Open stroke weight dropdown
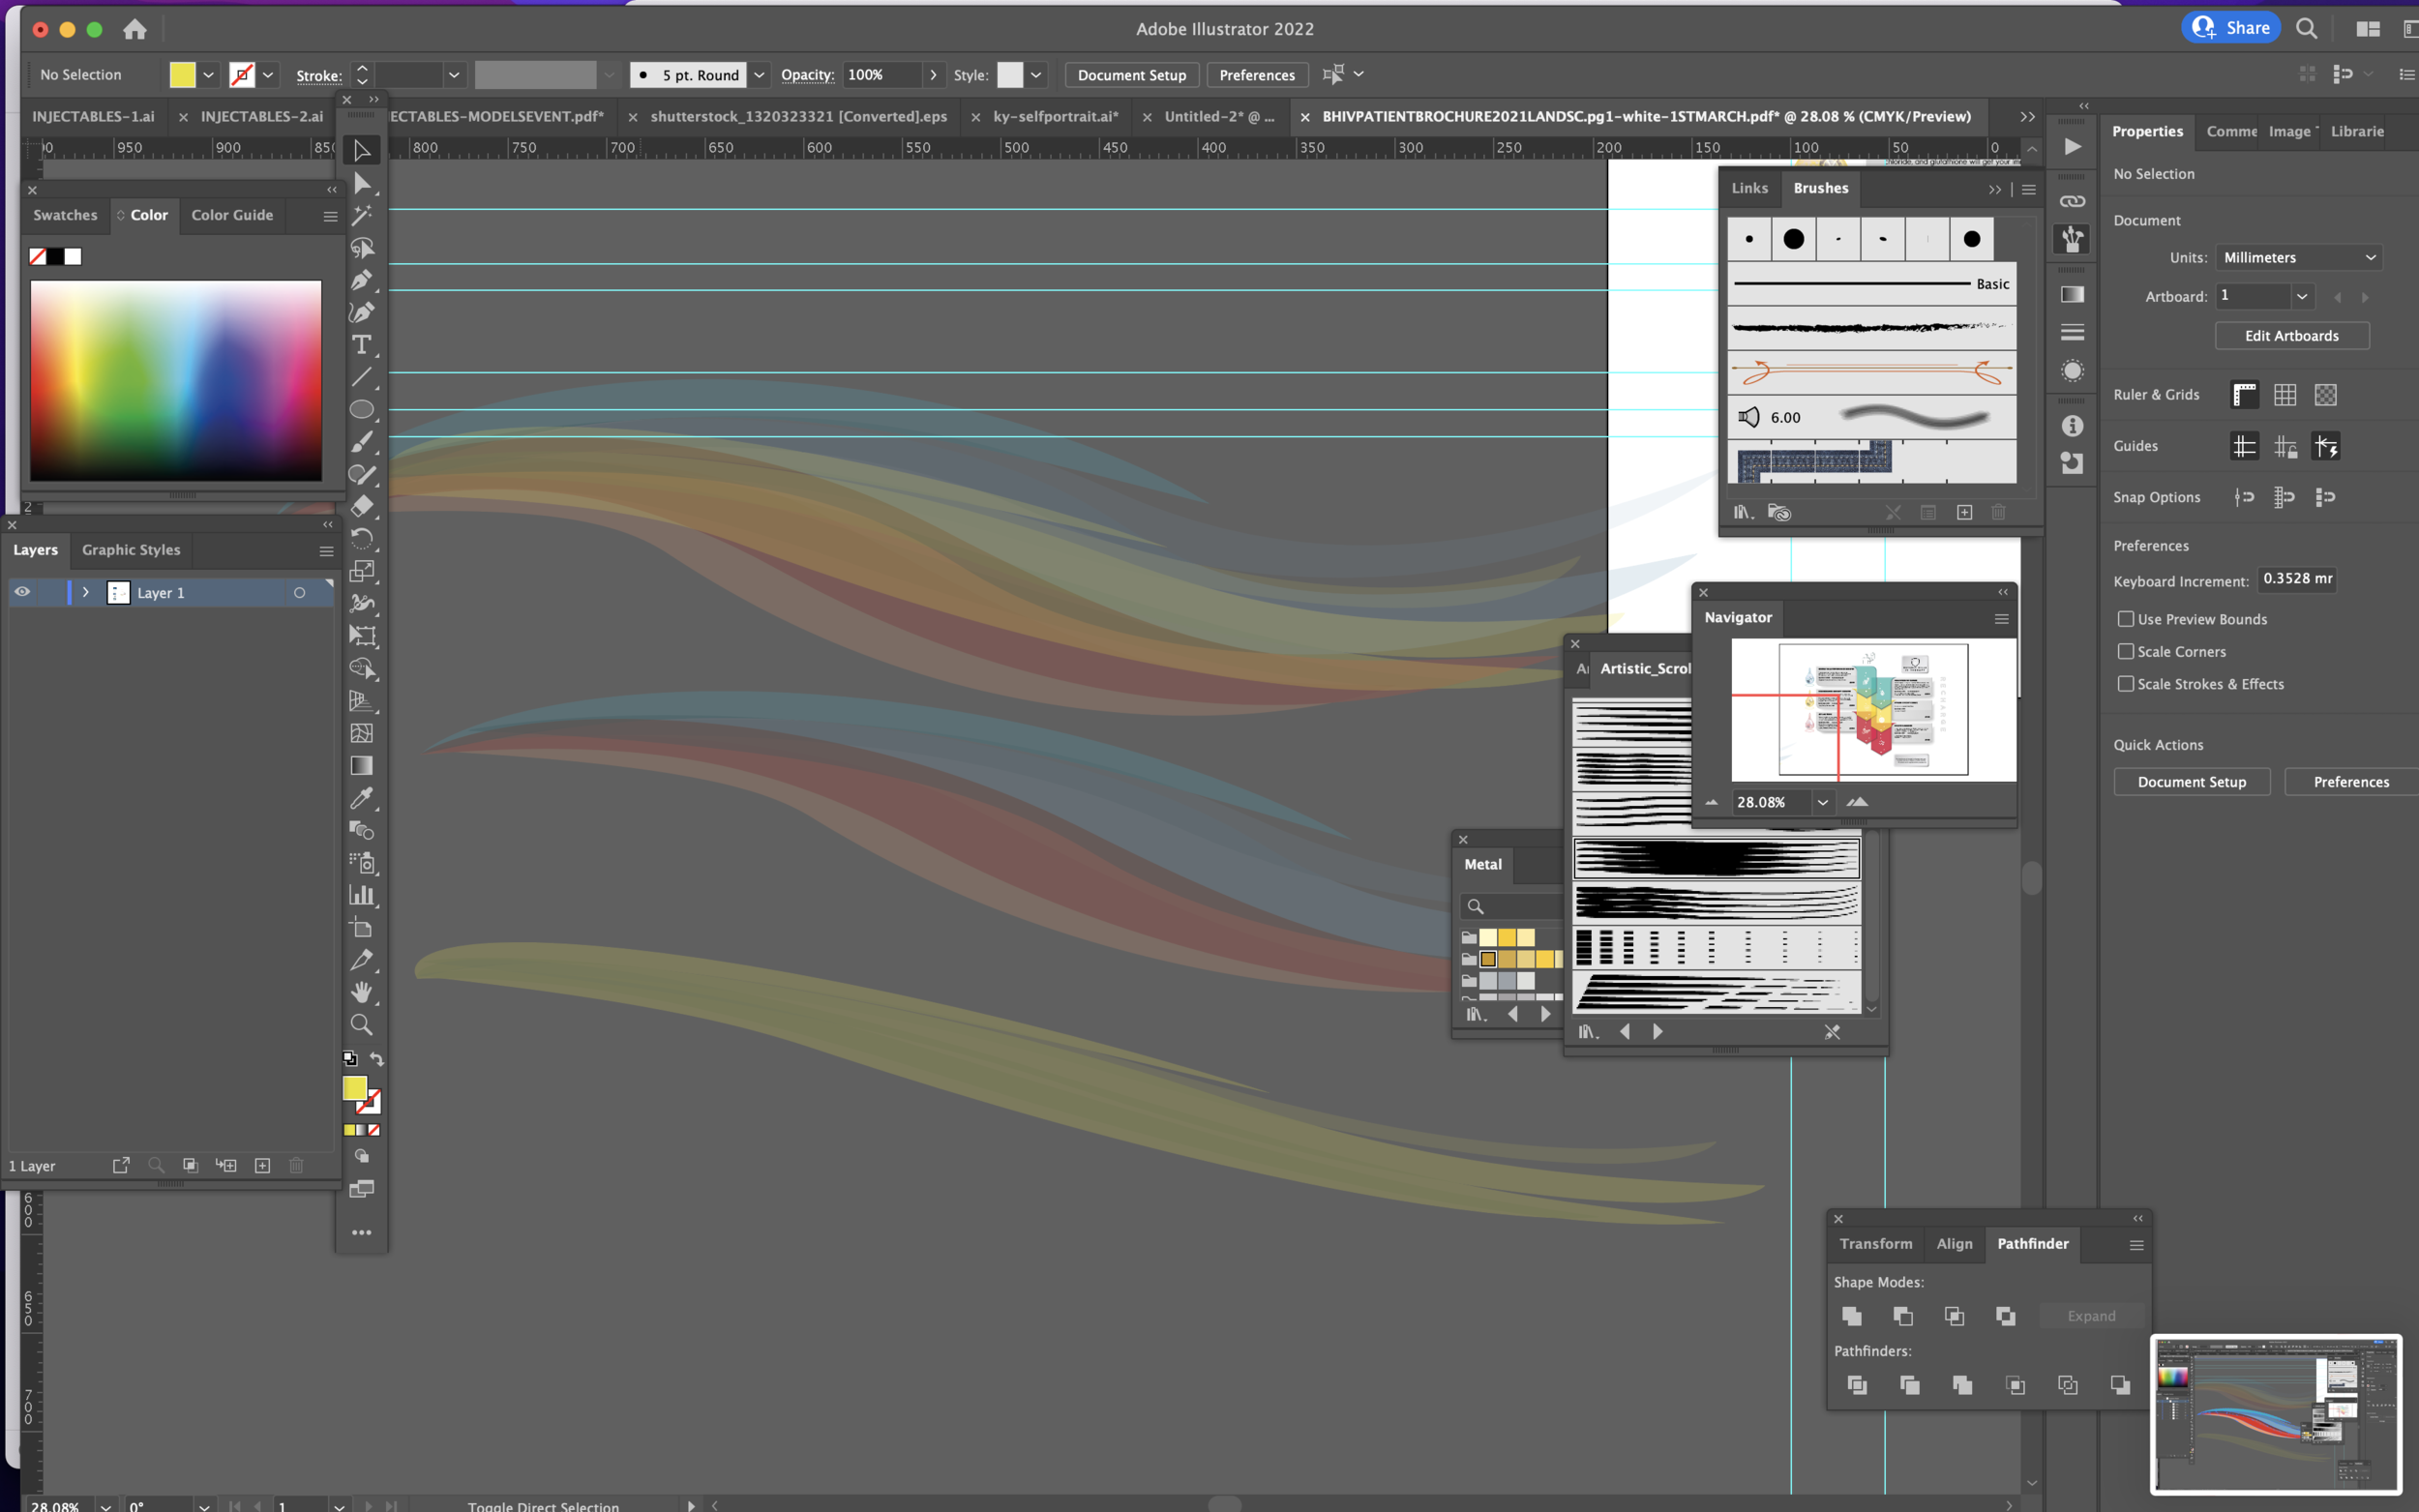Viewport: 2419px width, 1512px height. click(454, 75)
